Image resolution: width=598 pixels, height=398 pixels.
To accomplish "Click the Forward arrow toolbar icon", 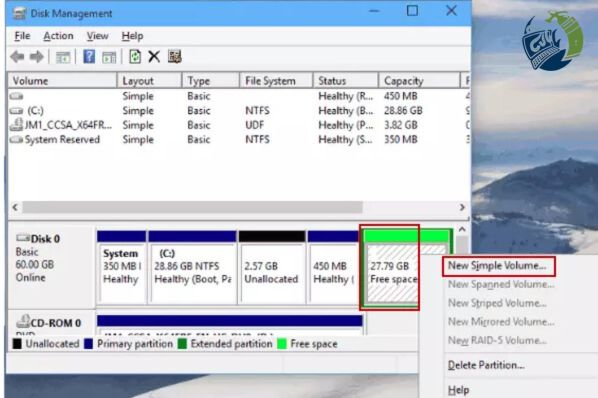I will coord(37,57).
